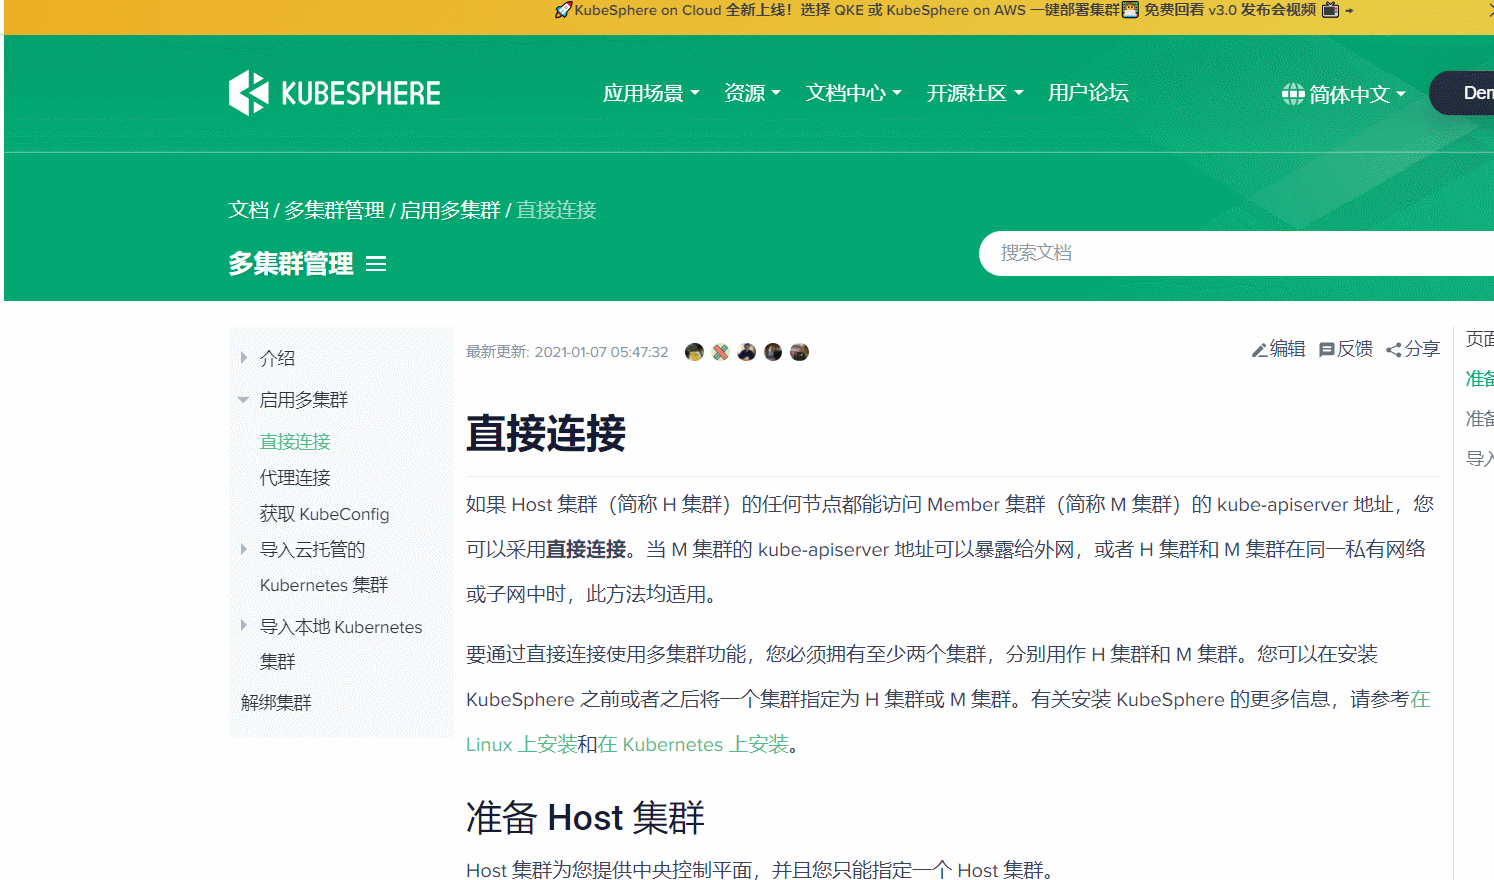This screenshot has width=1494, height=880.
Task: Click 文档 breadcrumb link
Action: point(248,210)
